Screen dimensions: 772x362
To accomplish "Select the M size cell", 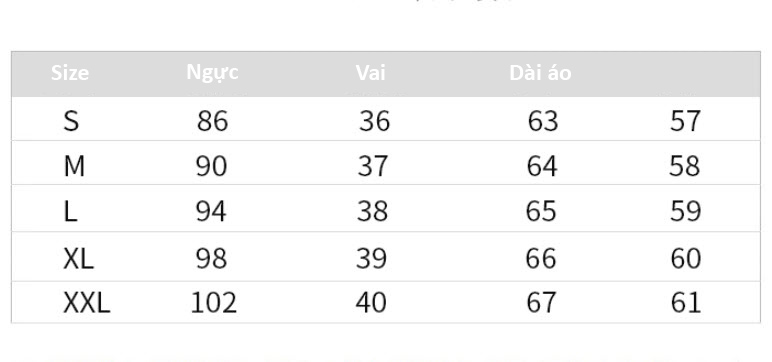I will (x=74, y=166).
